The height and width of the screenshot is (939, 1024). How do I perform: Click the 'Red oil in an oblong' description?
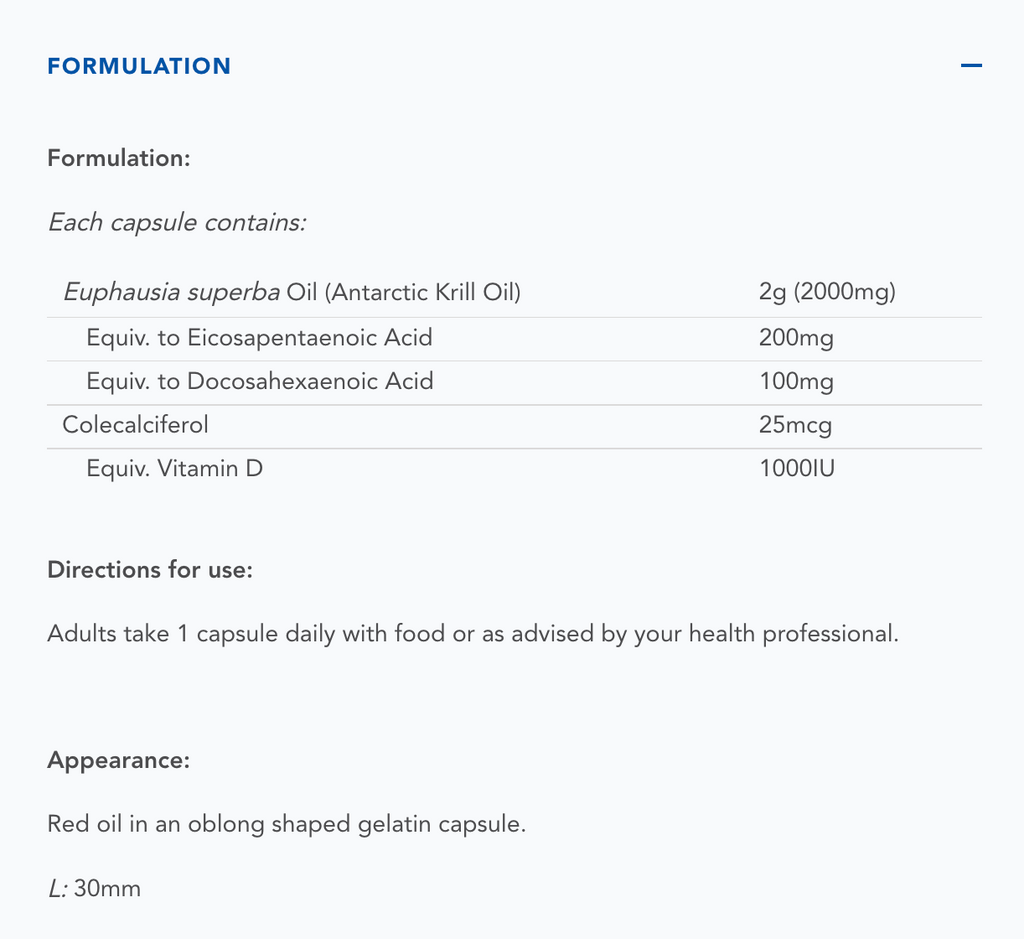point(286,825)
